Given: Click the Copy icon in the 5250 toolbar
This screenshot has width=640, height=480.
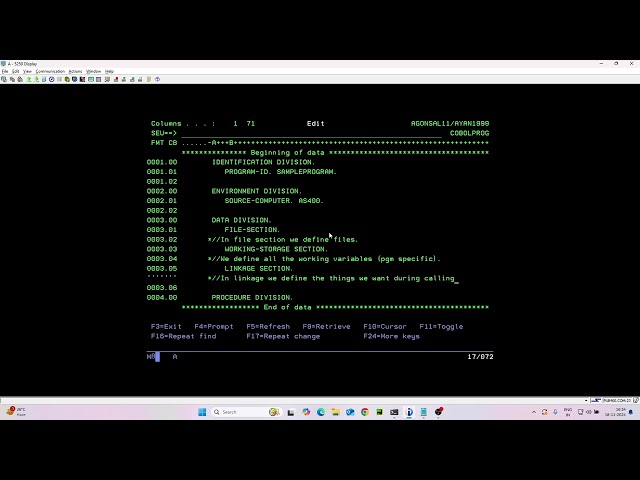Looking at the screenshot, I should (x=12, y=79).
